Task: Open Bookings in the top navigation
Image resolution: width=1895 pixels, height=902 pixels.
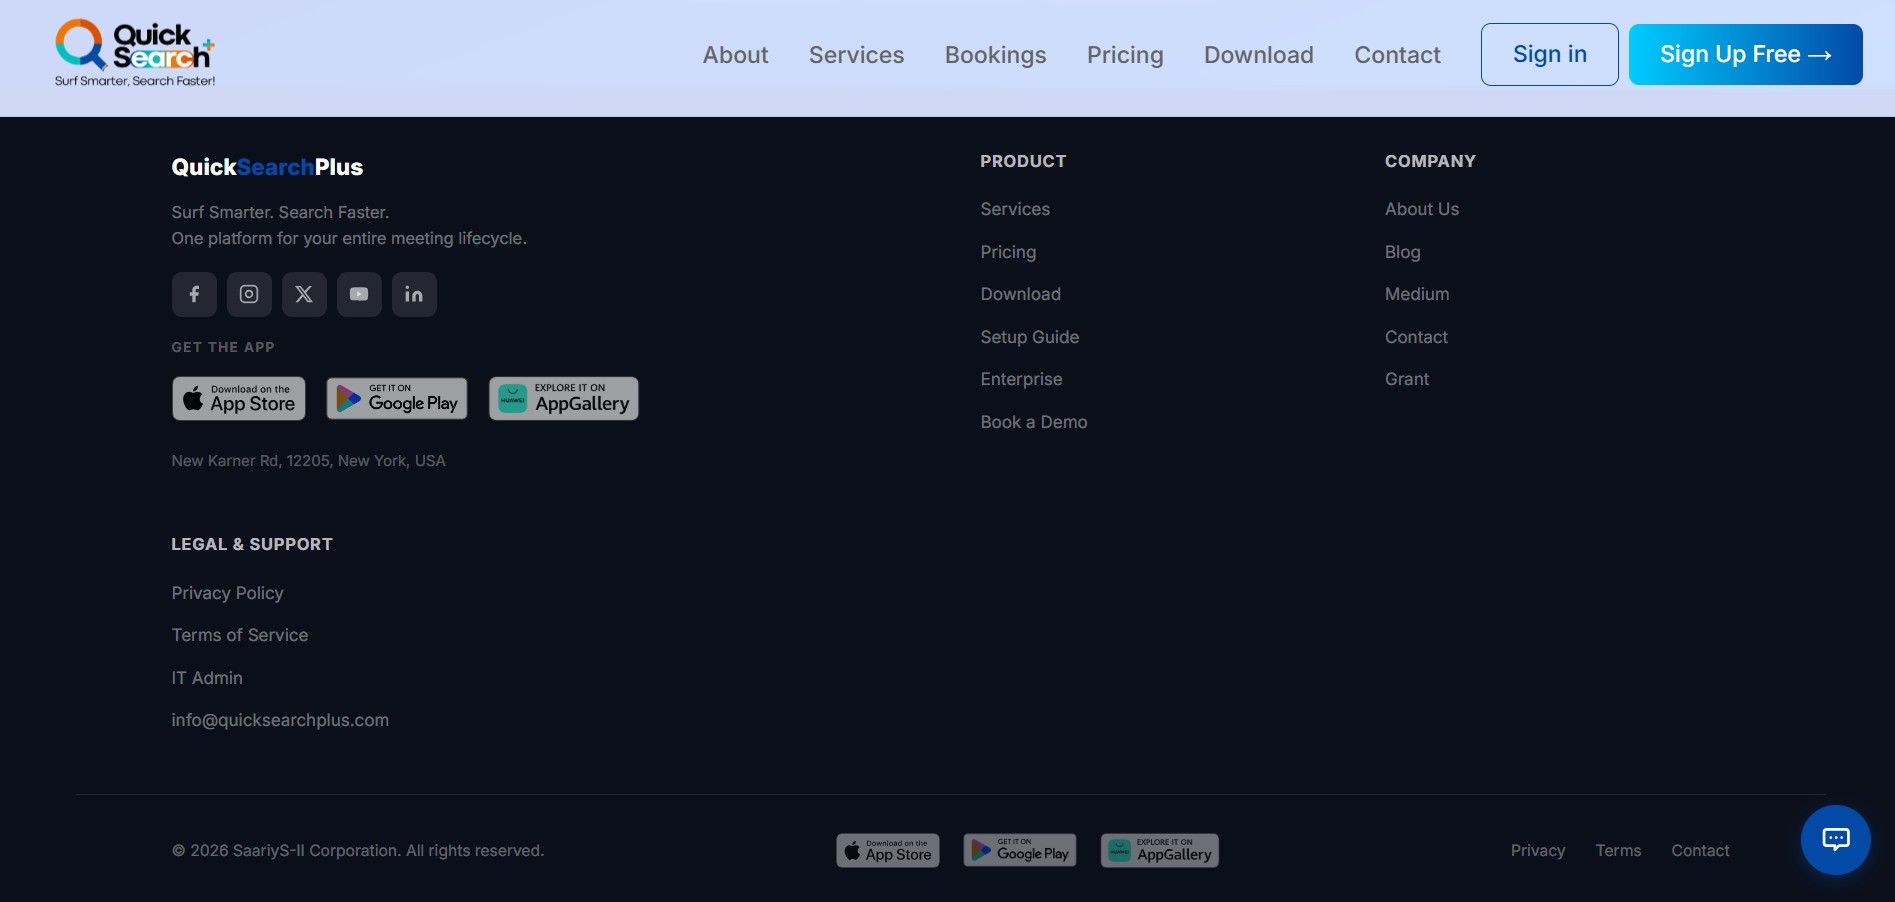Action: [x=995, y=55]
